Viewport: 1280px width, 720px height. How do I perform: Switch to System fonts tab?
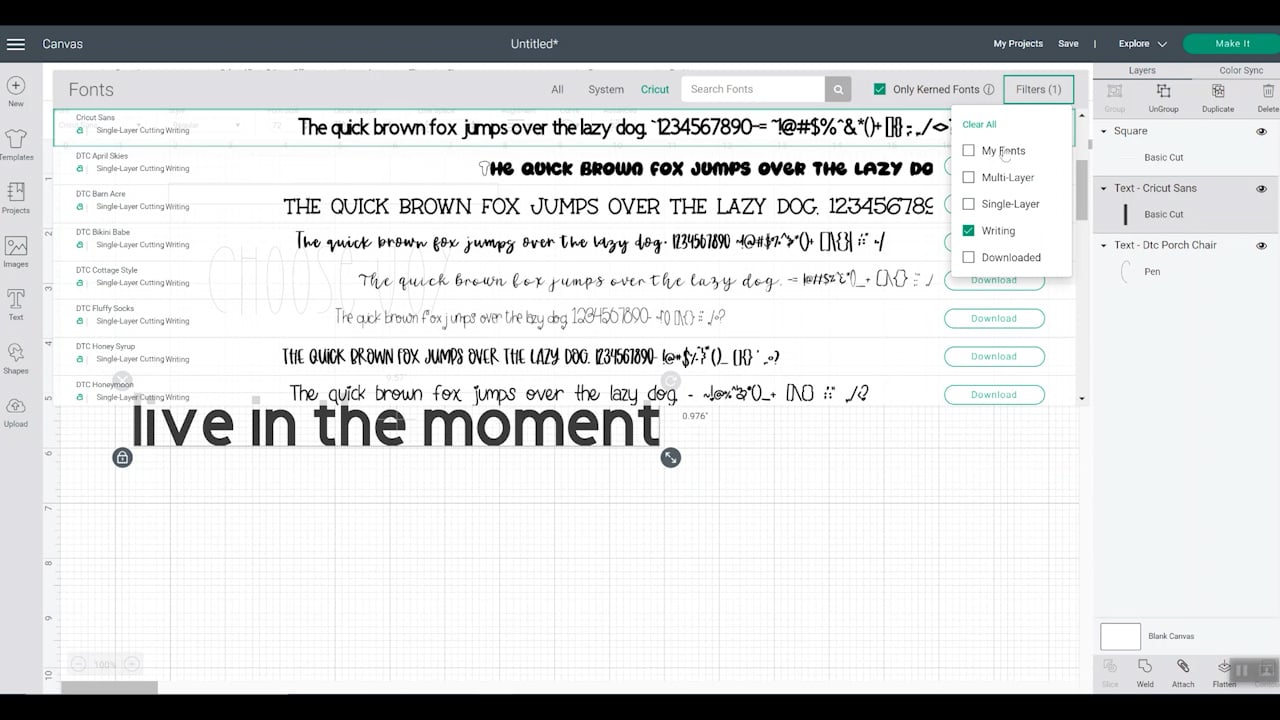click(606, 89)
